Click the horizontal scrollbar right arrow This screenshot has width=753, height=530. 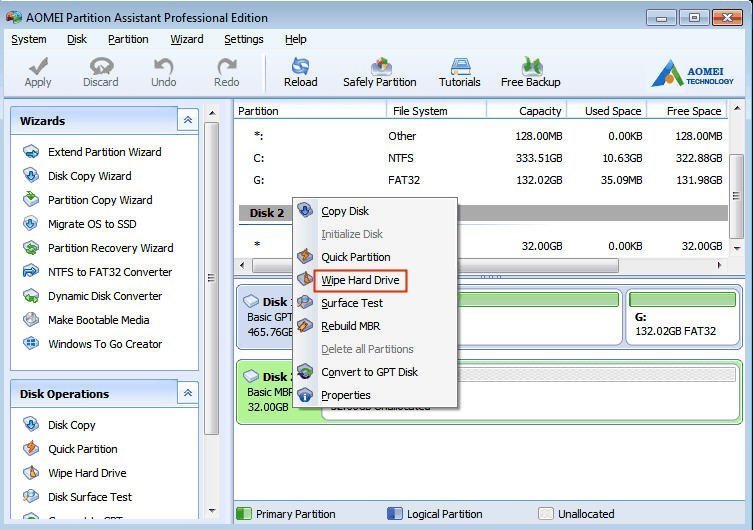coord(719,265)
